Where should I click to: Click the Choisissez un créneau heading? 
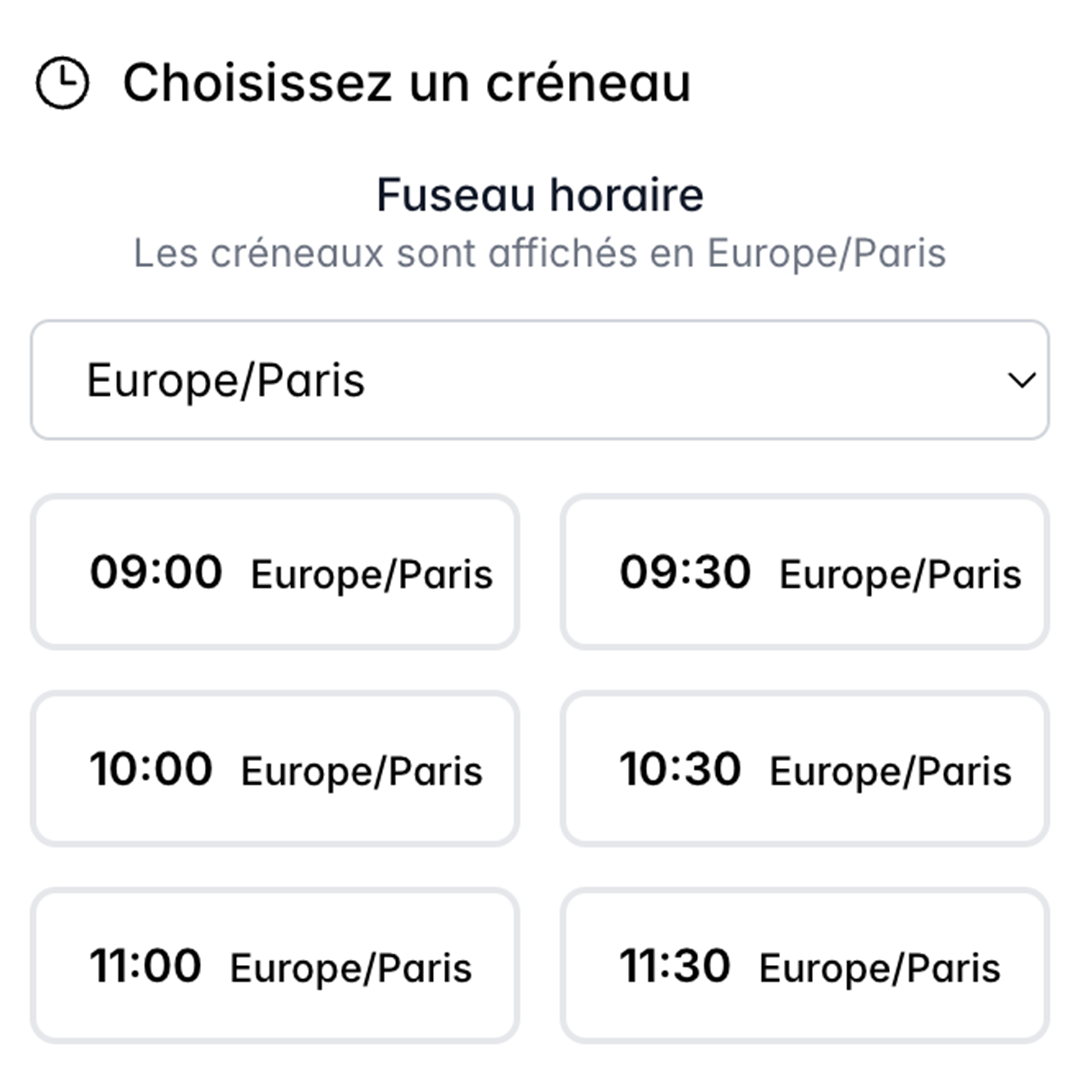pyautogui.click(x=408, y=83)
